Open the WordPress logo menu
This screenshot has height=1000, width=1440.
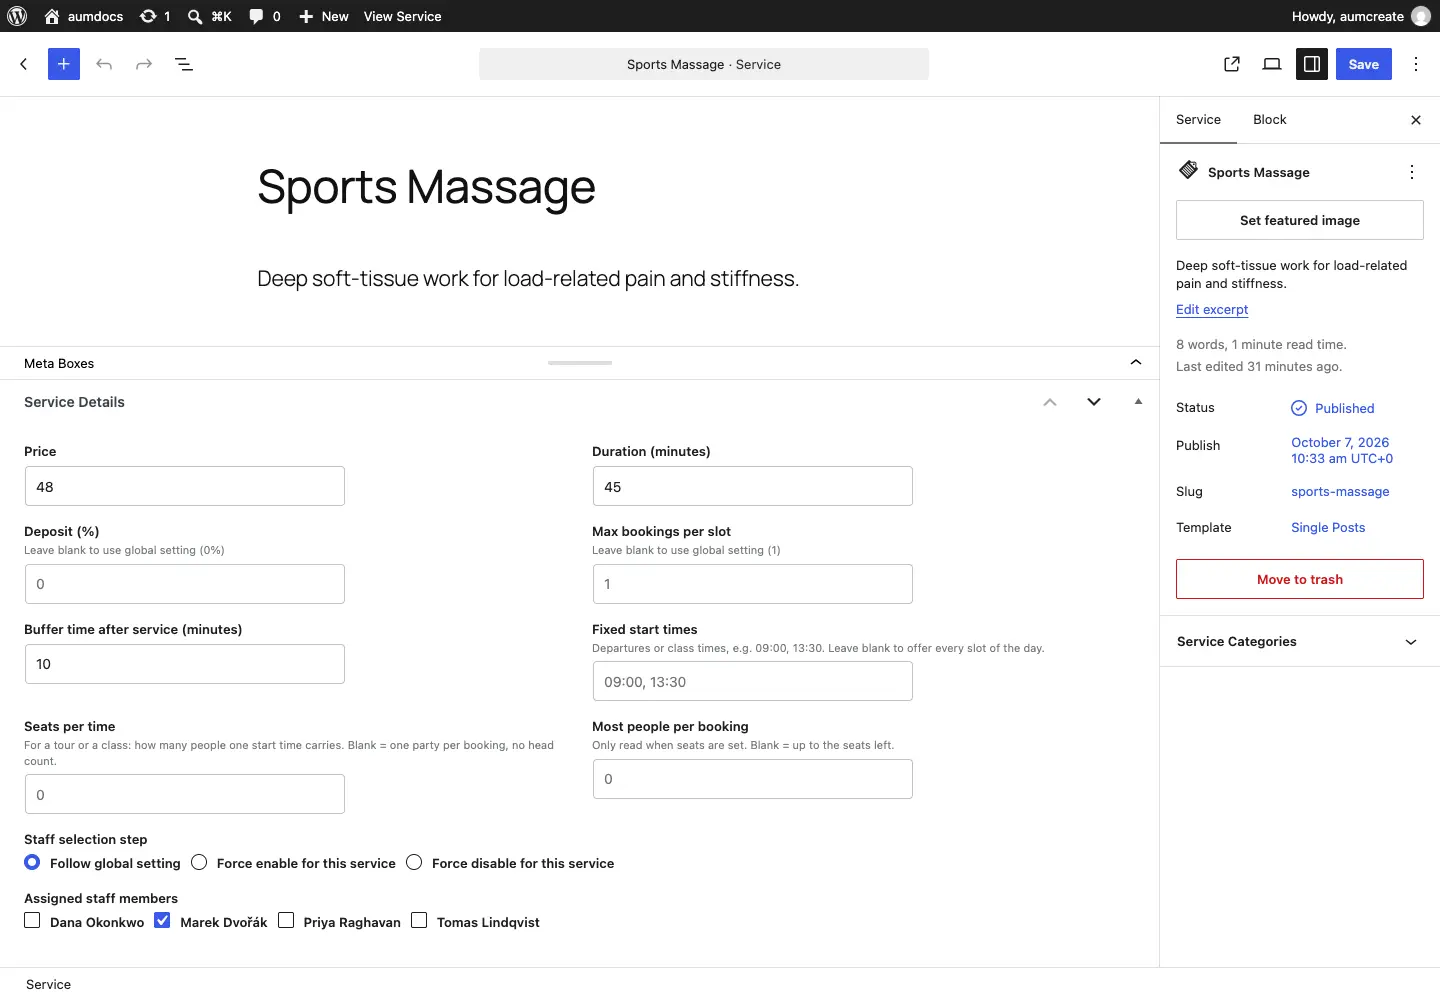pyautogui.click(x=17, y=16)
